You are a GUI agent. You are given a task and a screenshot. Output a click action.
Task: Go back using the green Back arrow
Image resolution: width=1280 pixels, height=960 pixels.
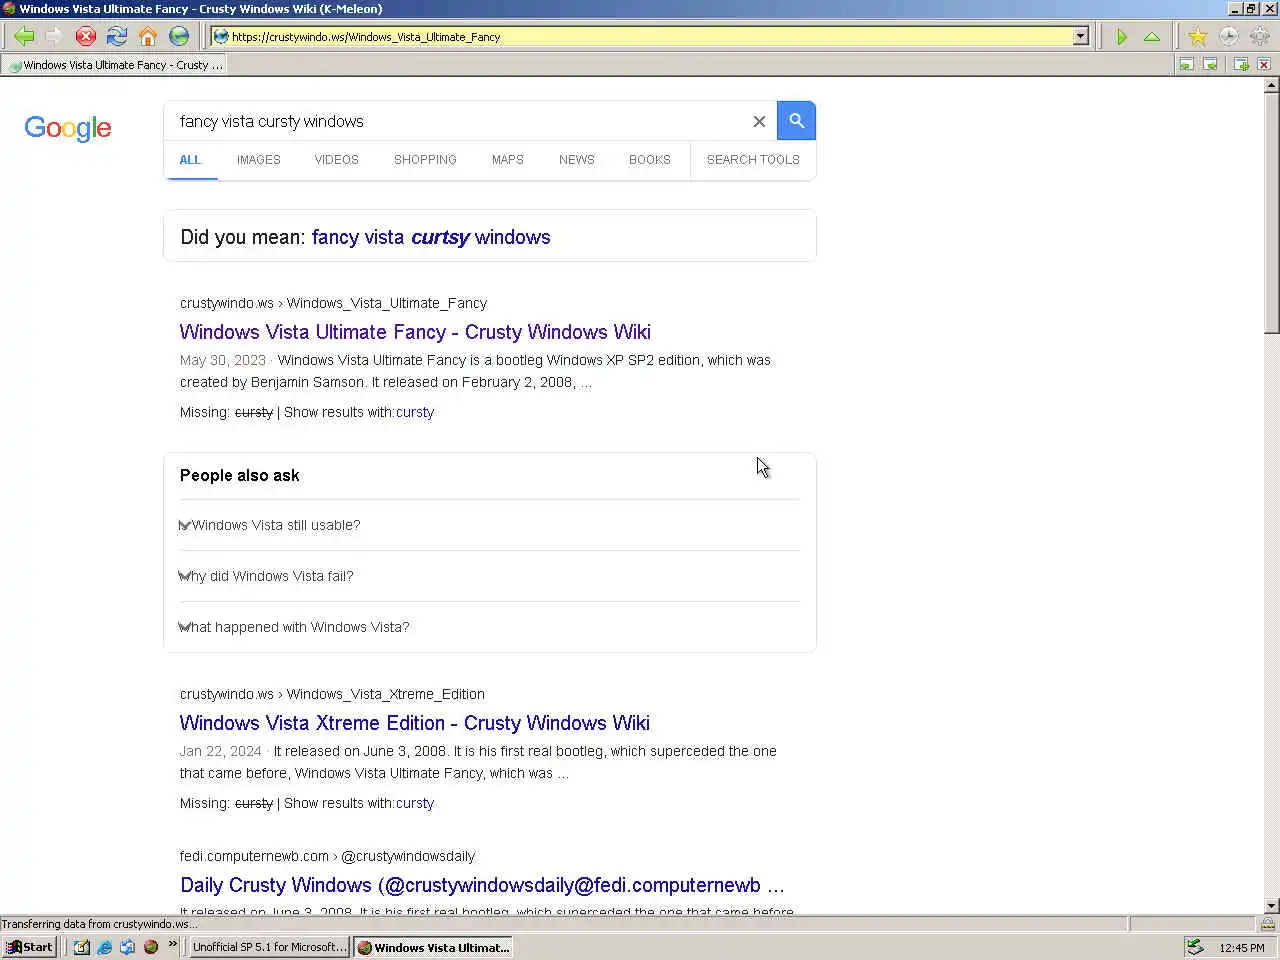click(24, 37)
